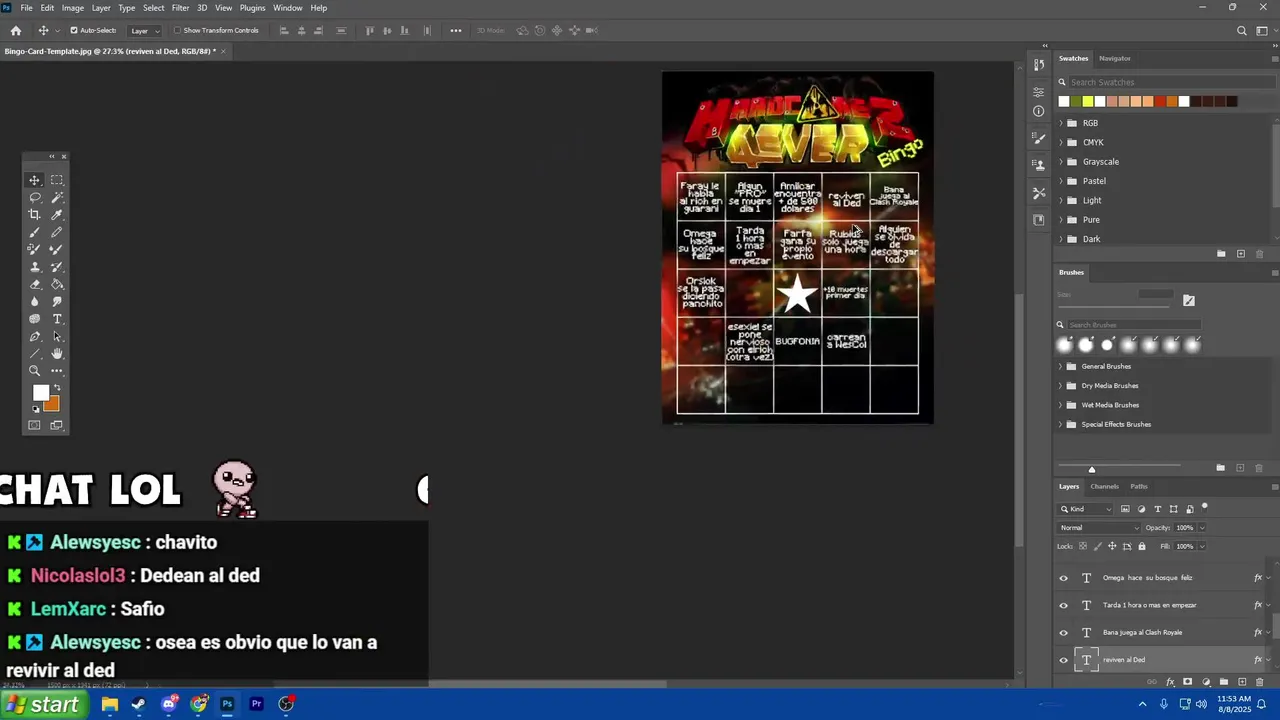Open the Normal blend mode dropdown

[1098, 528]
